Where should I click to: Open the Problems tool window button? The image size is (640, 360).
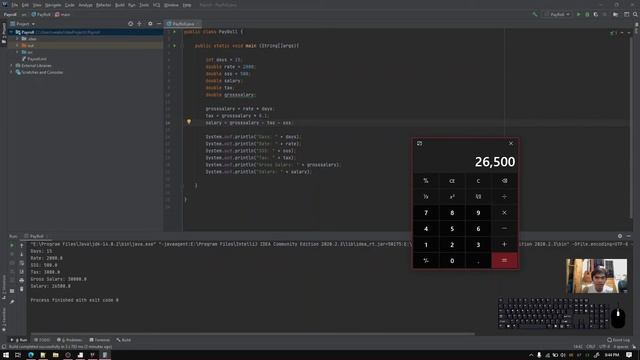70,340
